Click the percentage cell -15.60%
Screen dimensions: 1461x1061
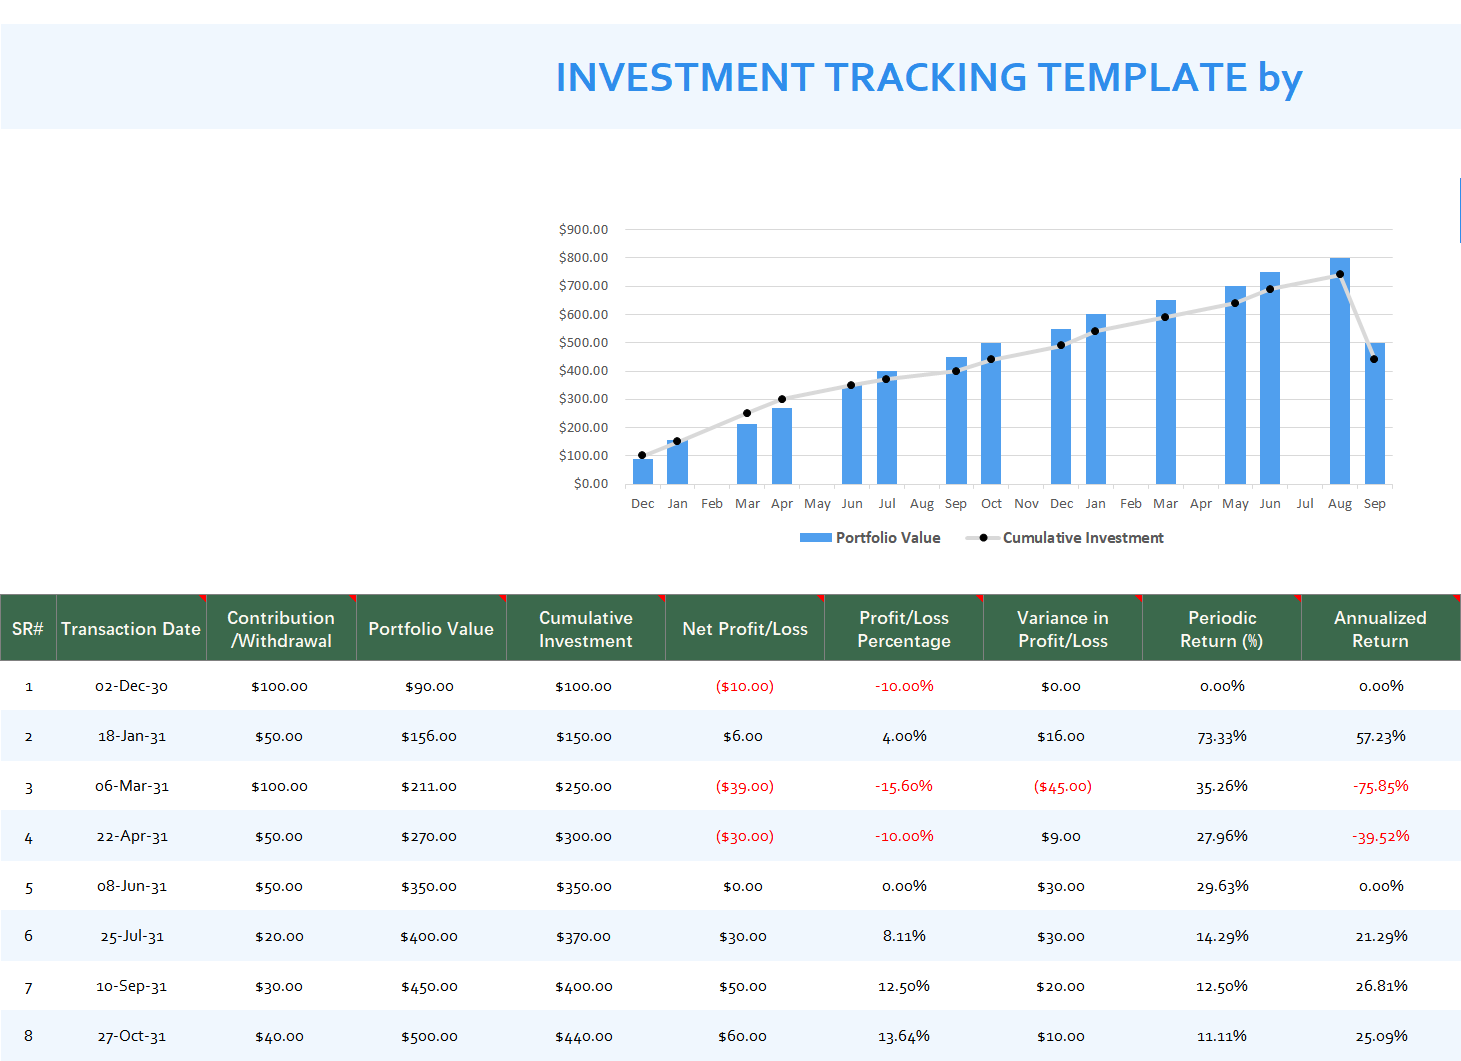904,786
